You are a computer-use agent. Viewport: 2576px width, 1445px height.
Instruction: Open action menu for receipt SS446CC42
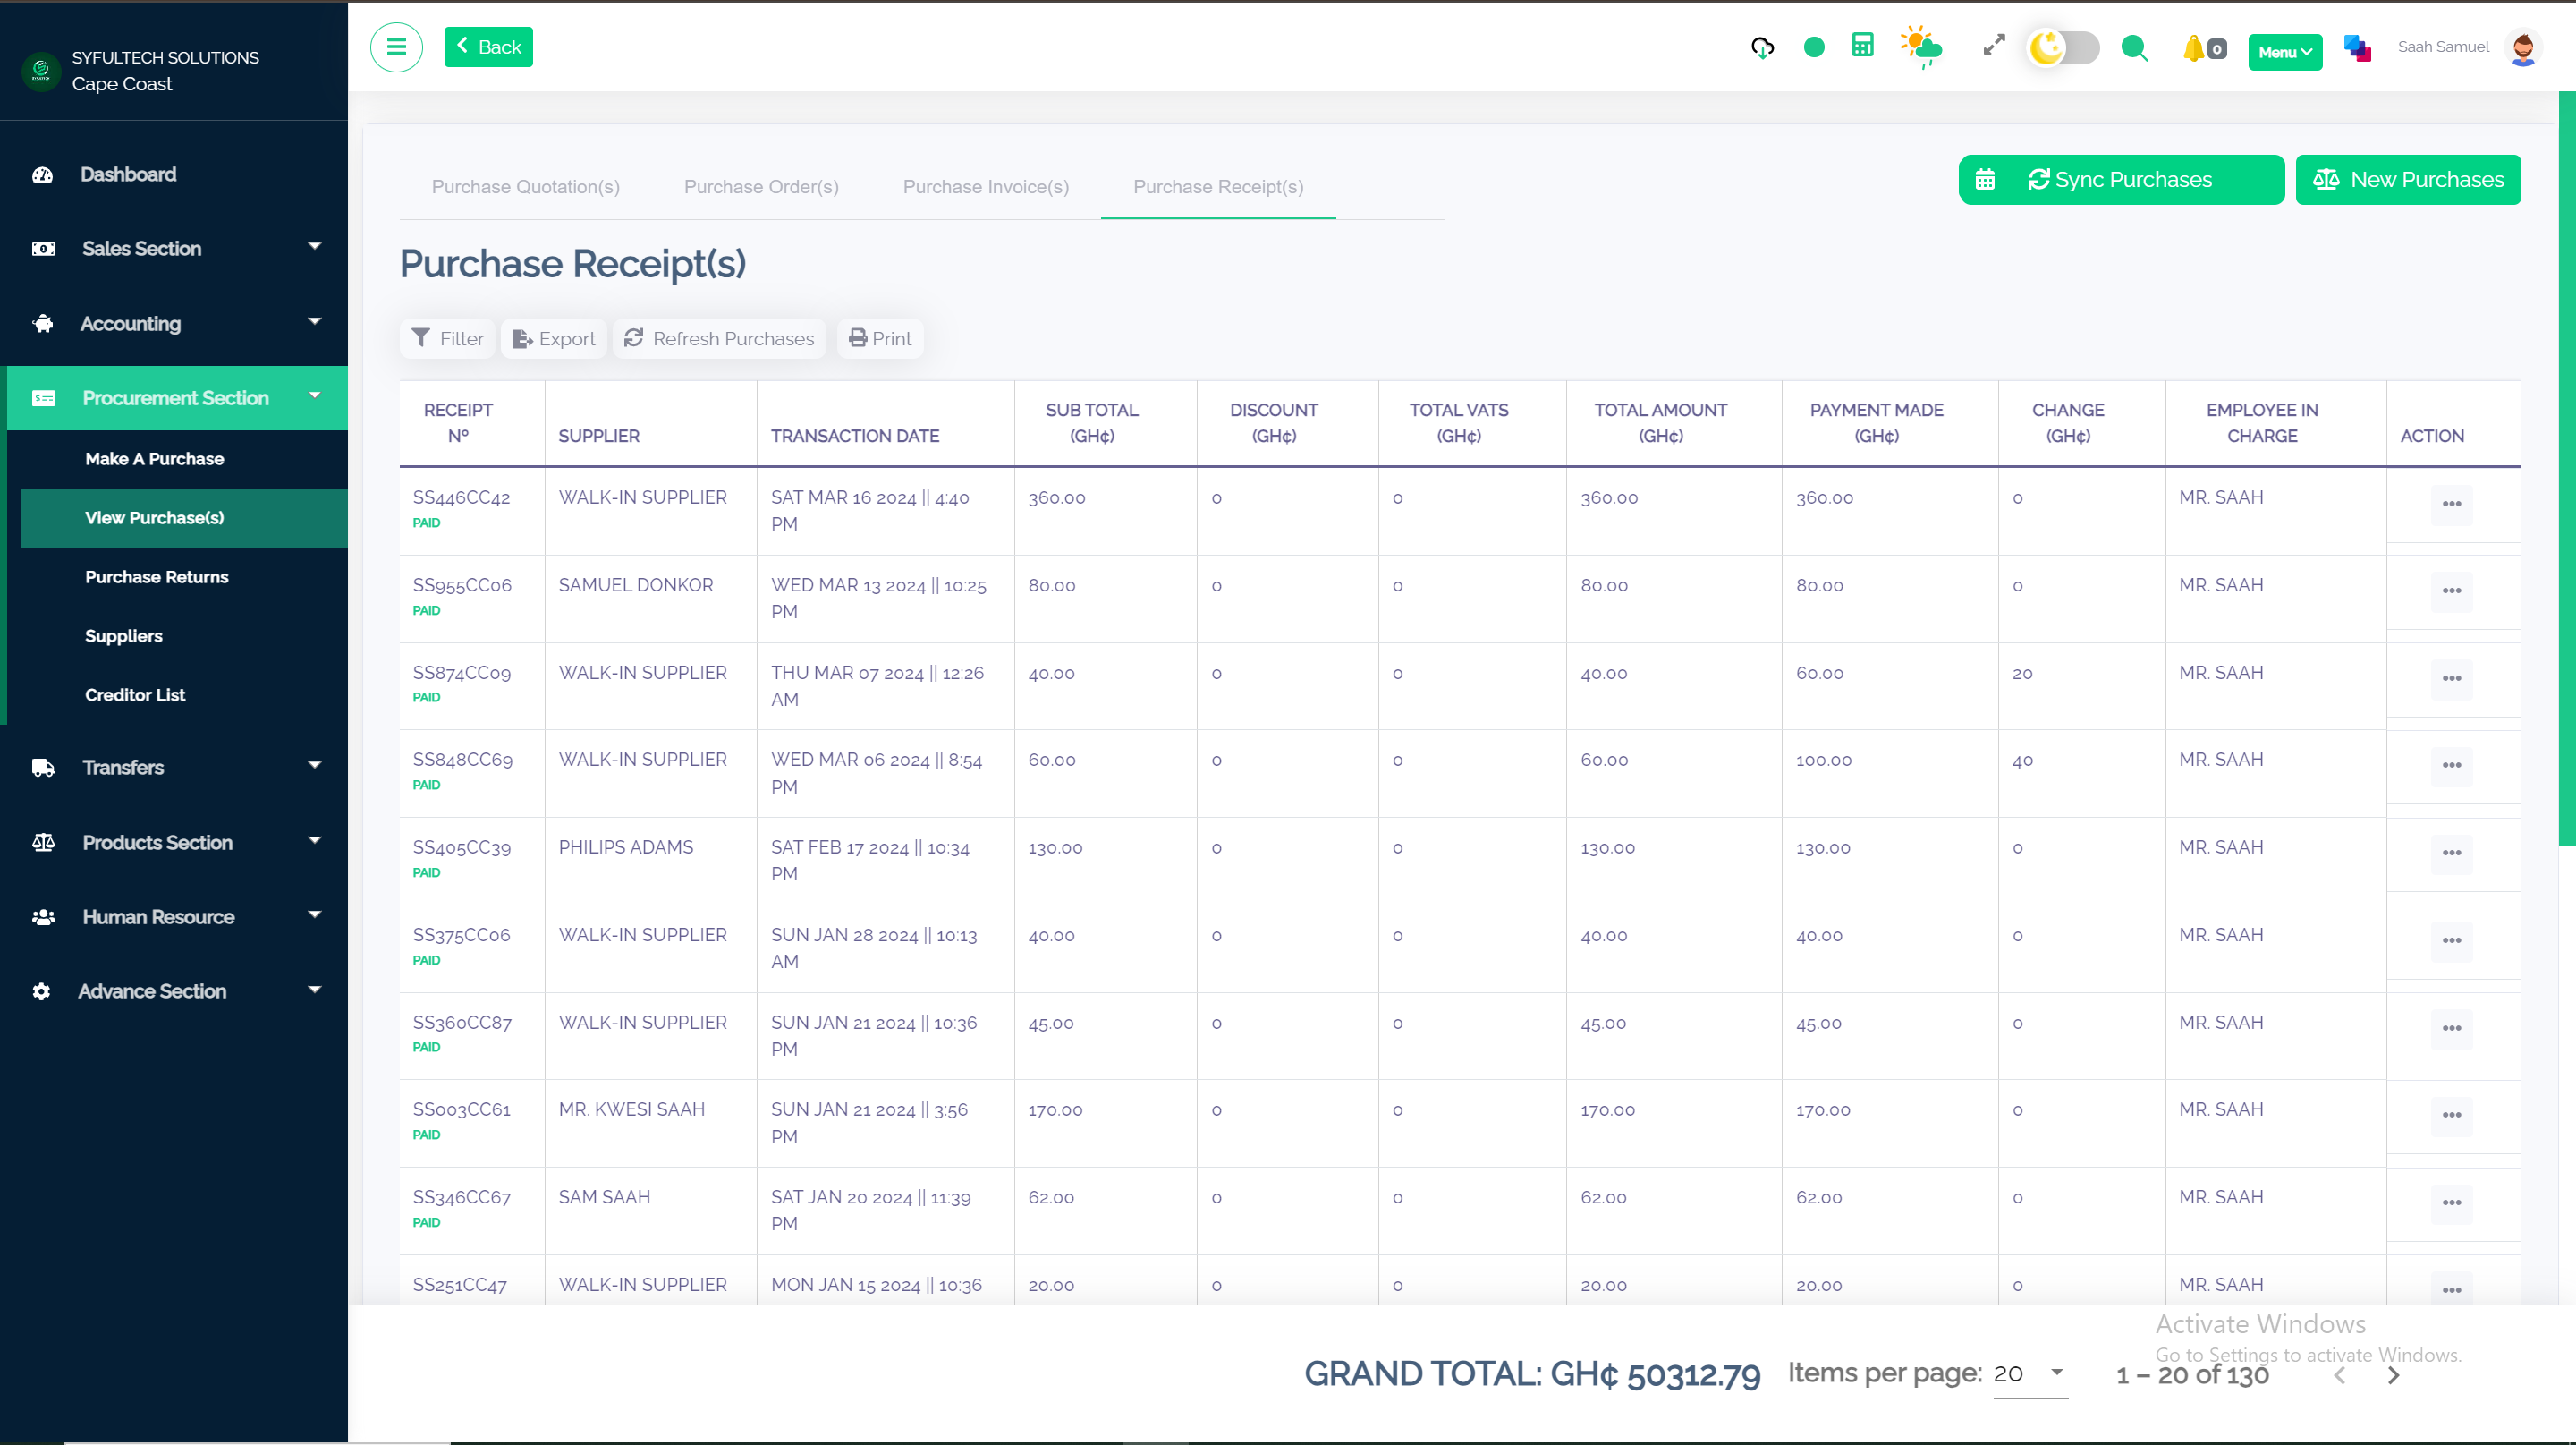tap(2451, 503)
